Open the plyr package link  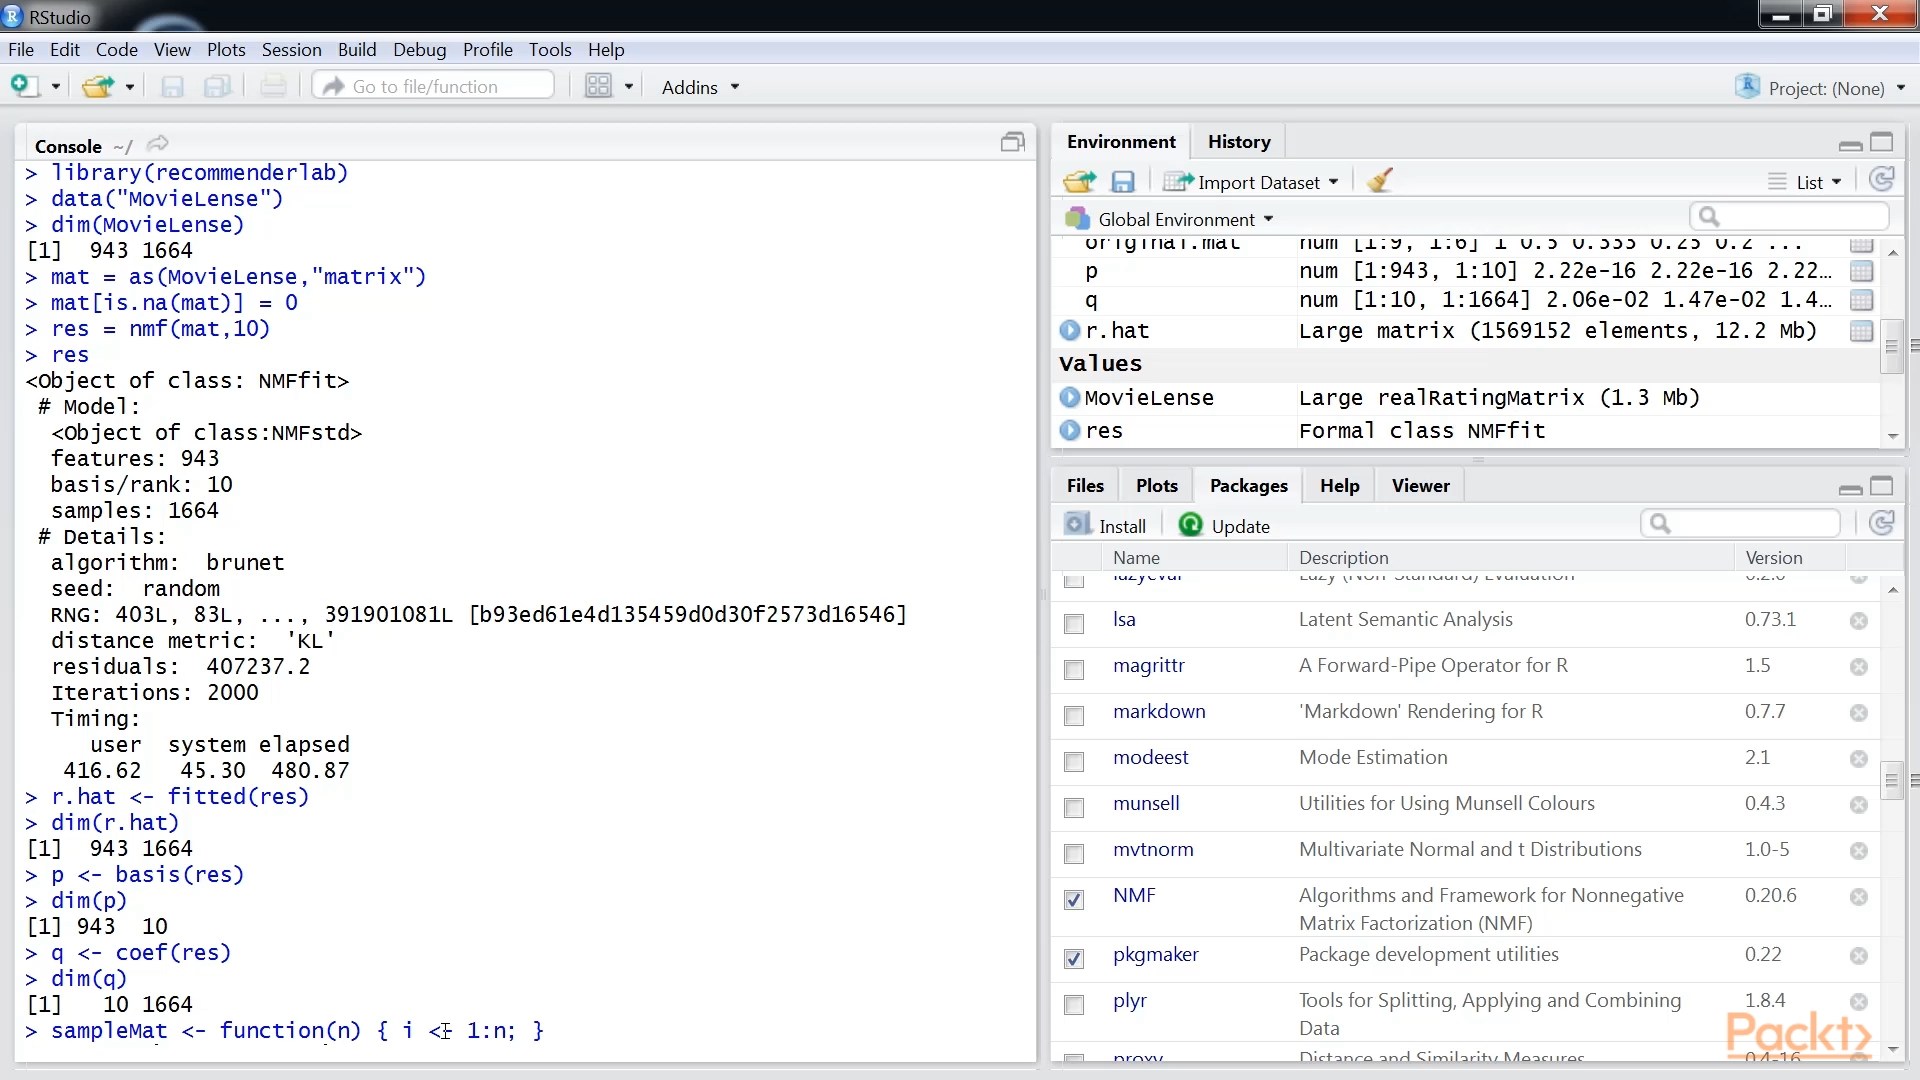coord(1130,1001)
